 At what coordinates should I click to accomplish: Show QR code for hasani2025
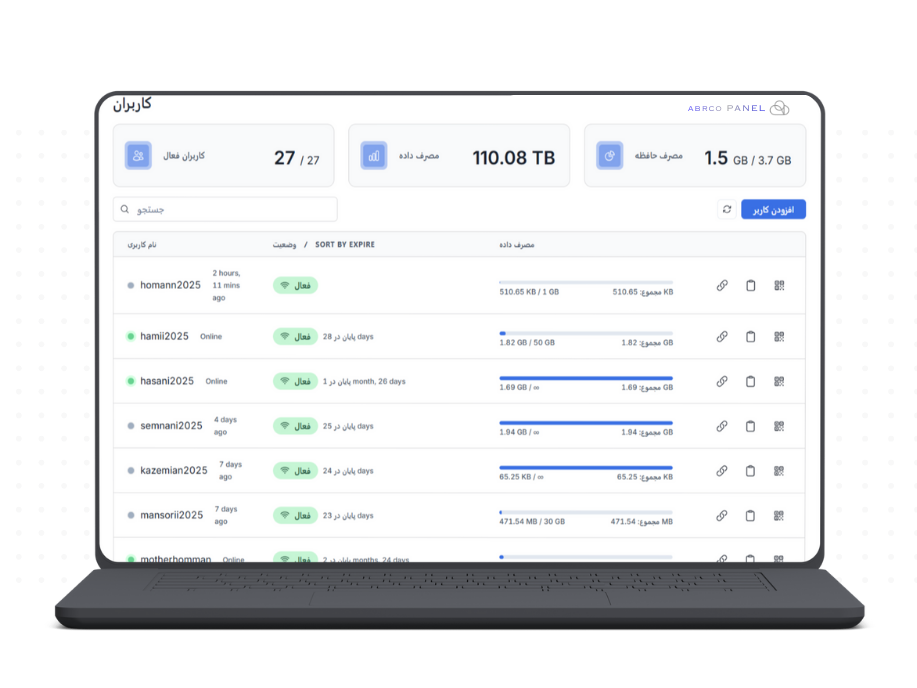779,381
